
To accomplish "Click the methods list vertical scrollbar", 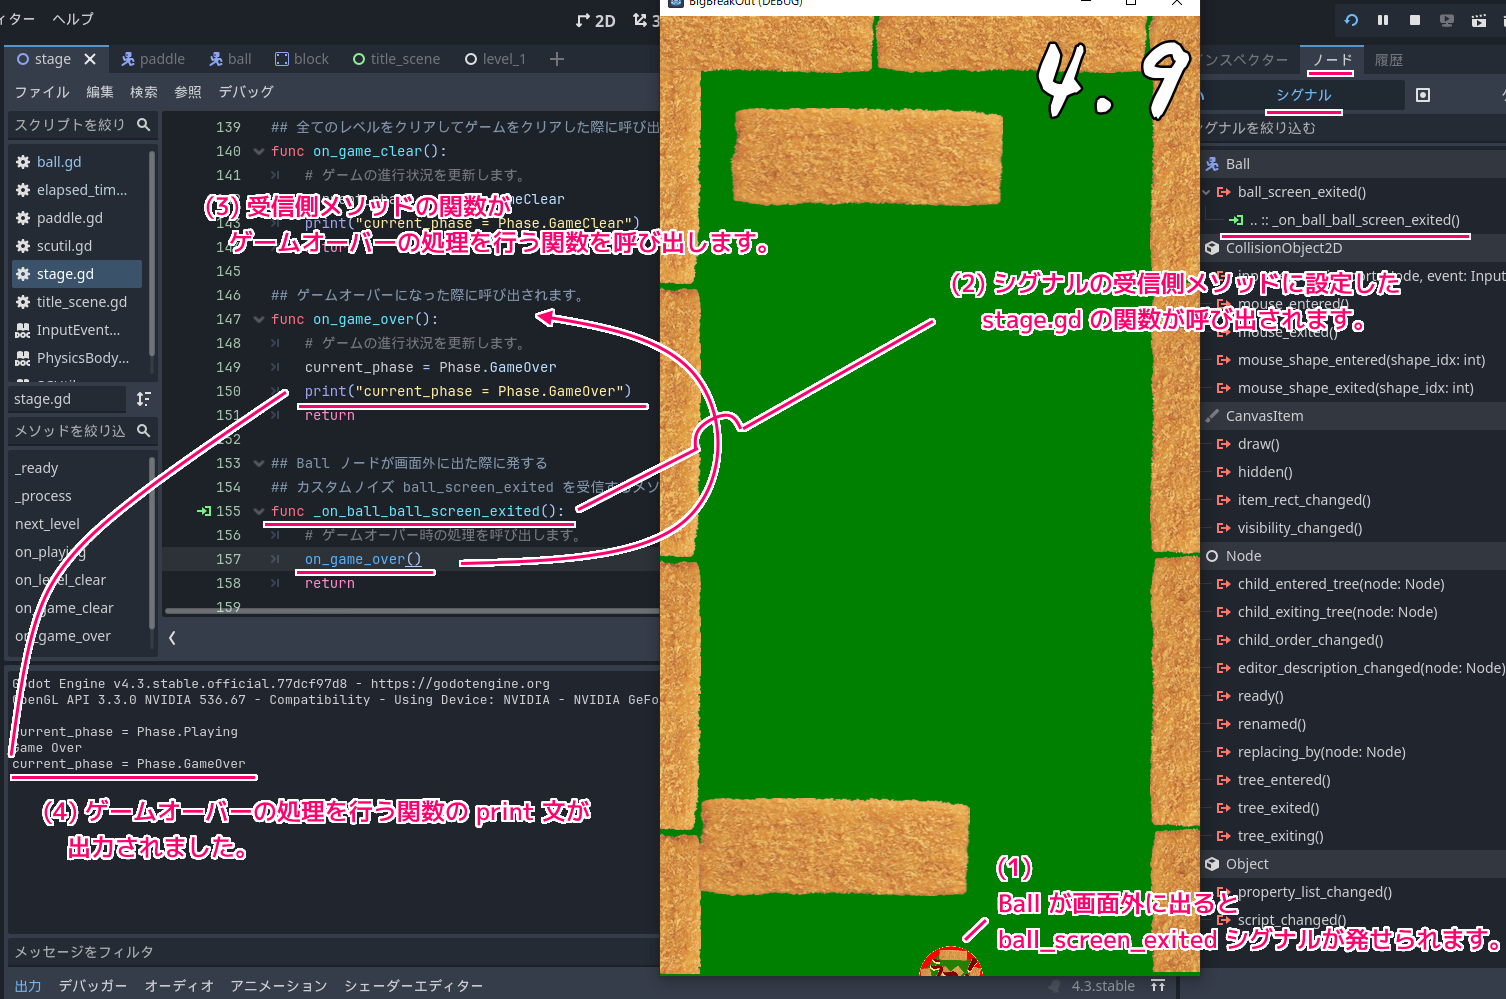I will pyautogui.click(x=152, y=545).
